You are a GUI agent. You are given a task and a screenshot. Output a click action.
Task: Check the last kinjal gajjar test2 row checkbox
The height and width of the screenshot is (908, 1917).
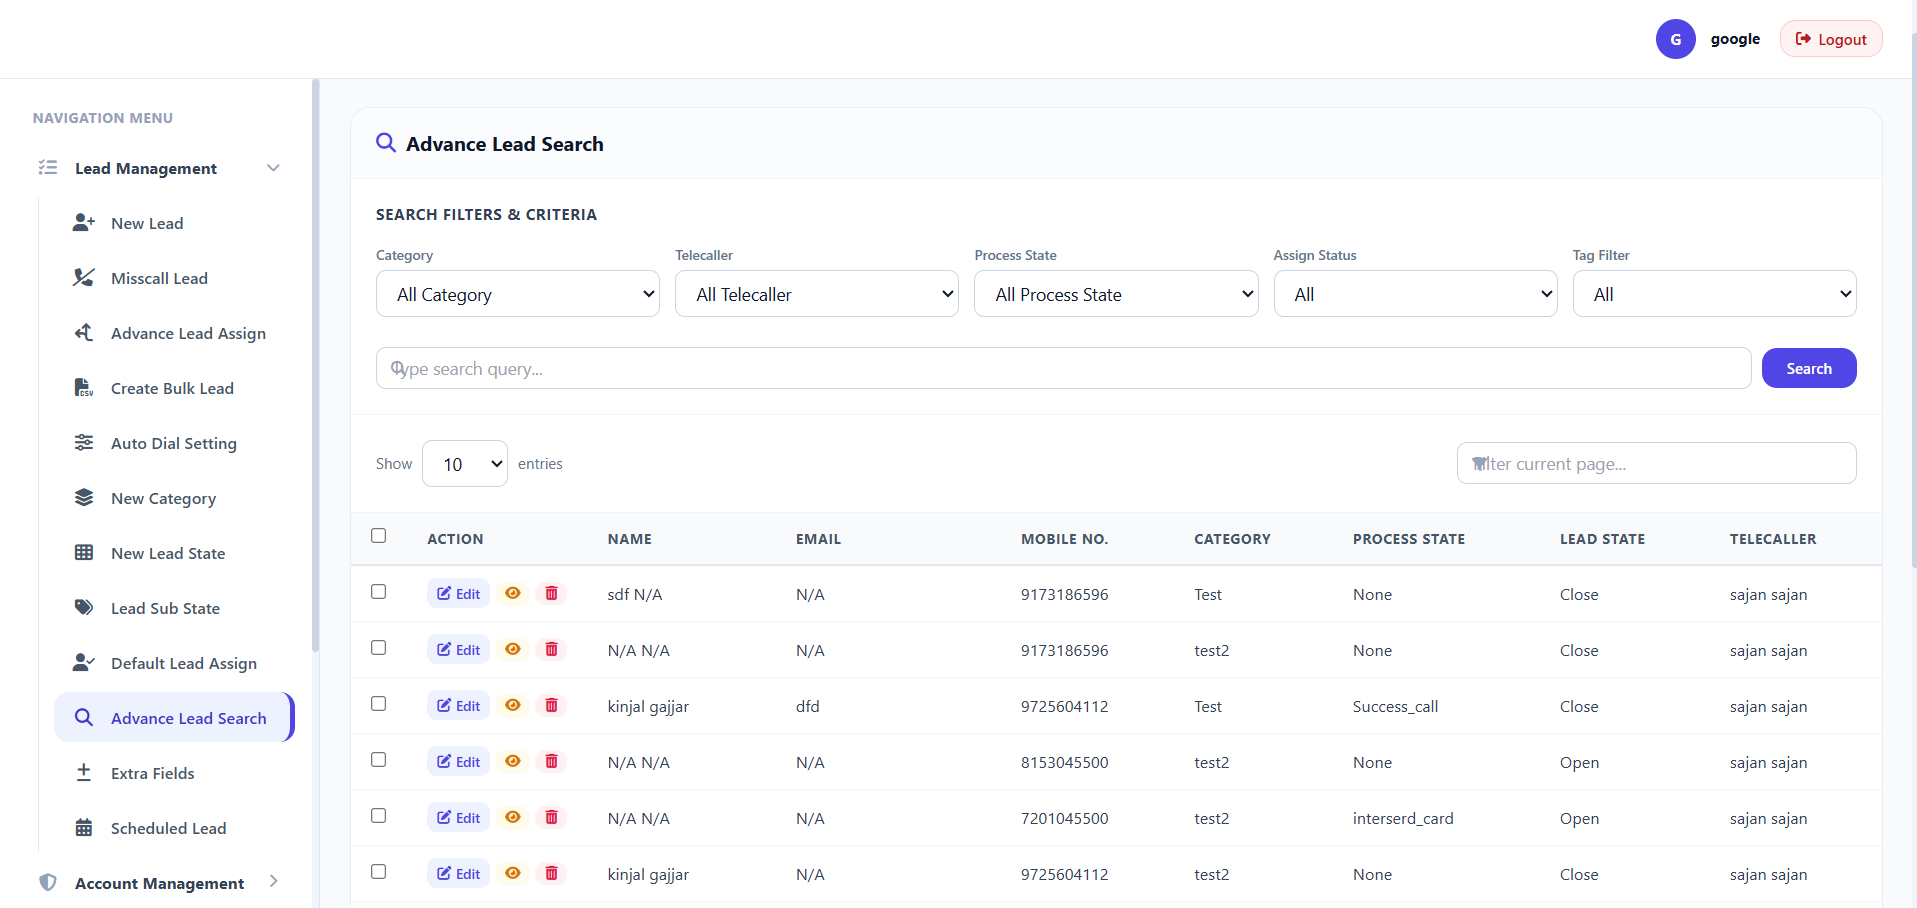tap(378, 872)
